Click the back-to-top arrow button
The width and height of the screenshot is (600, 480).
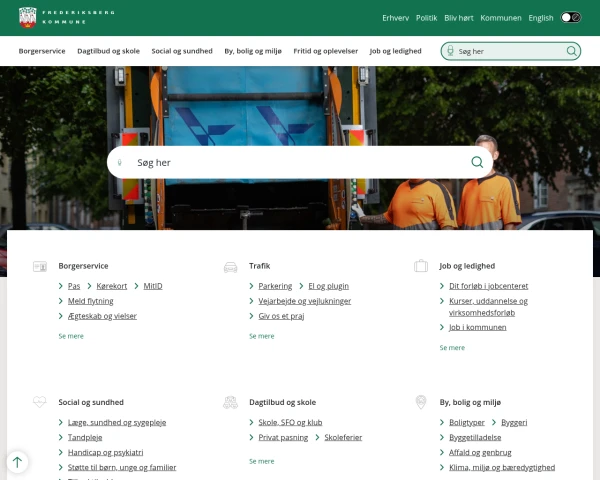click(17, 462)
